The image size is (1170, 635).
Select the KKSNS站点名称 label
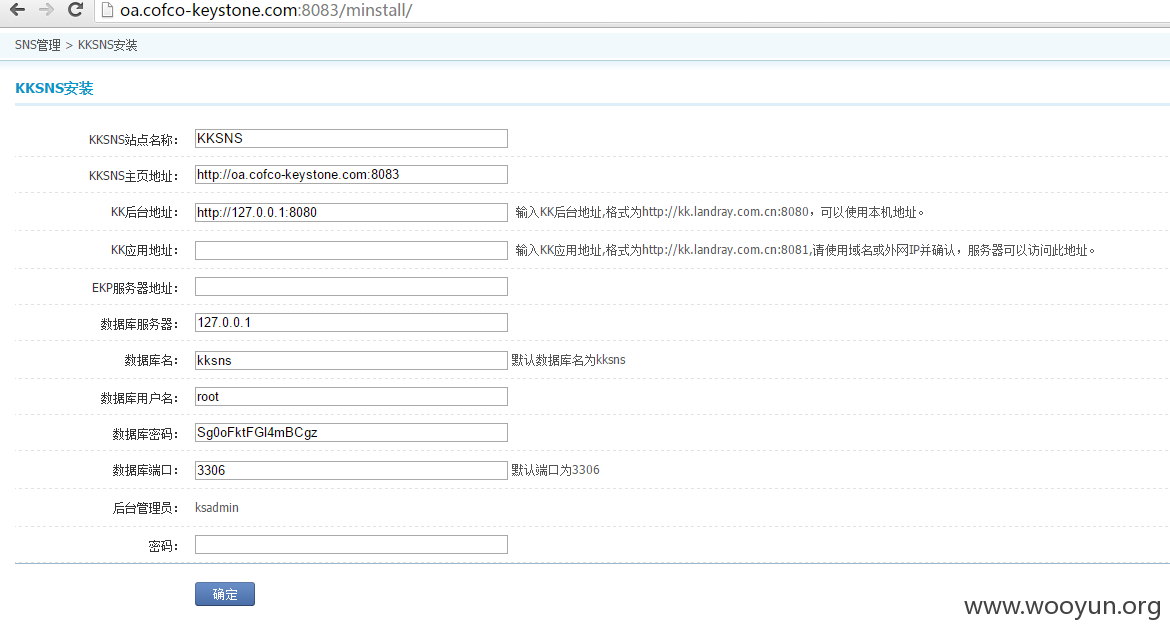(x=134, y=140)
